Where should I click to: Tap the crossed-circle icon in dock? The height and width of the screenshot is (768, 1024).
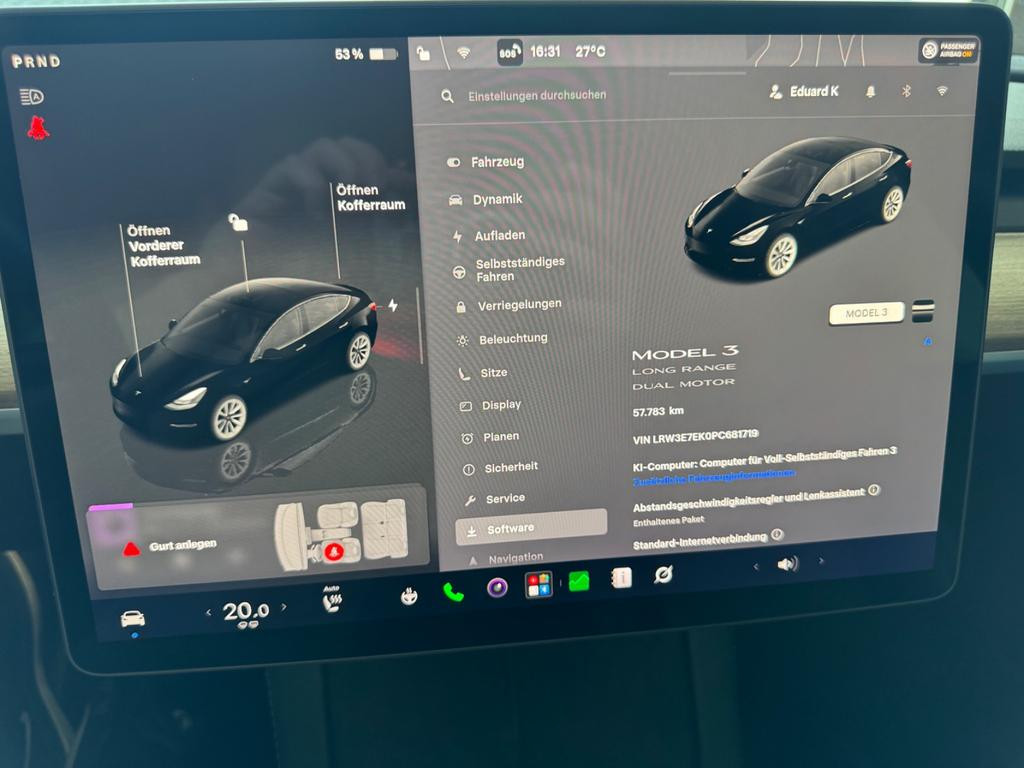tap(663, 574)
